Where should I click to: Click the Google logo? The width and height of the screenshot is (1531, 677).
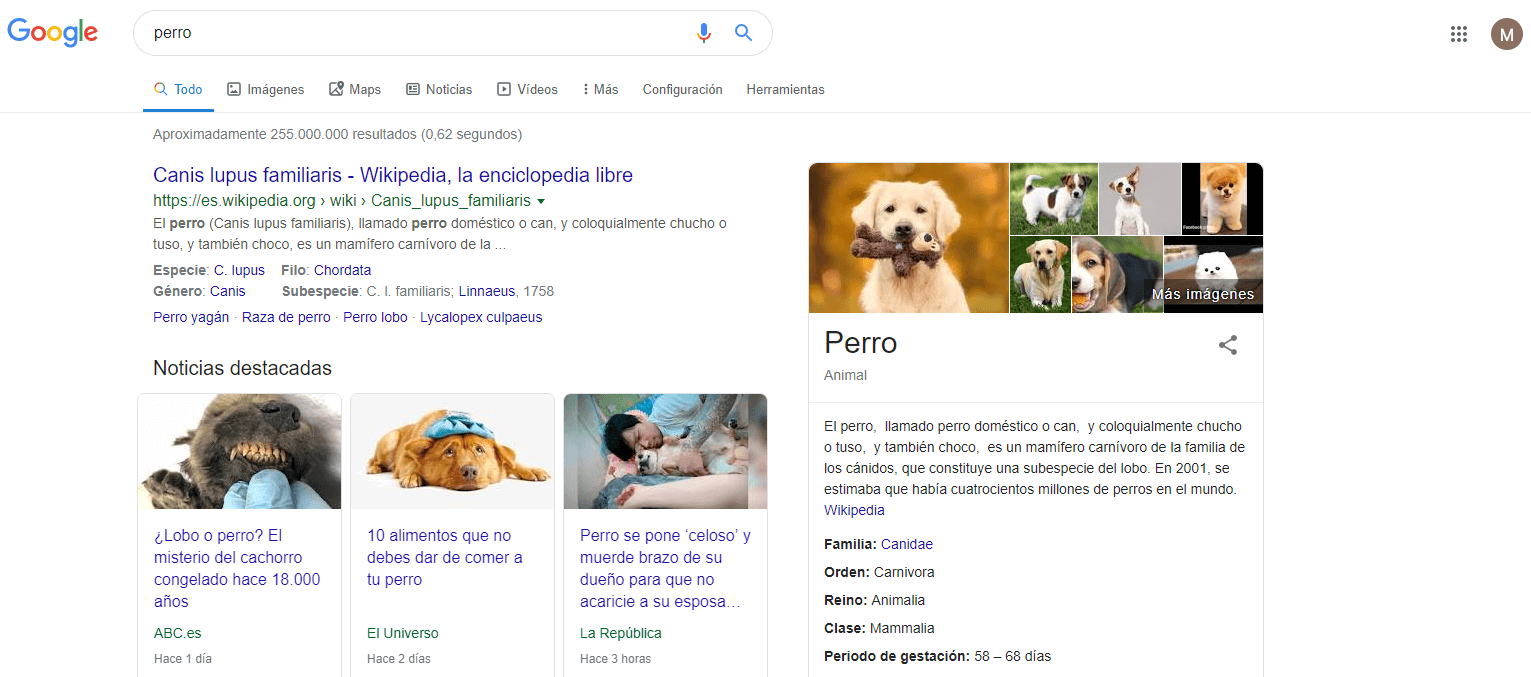click(53, 32)
